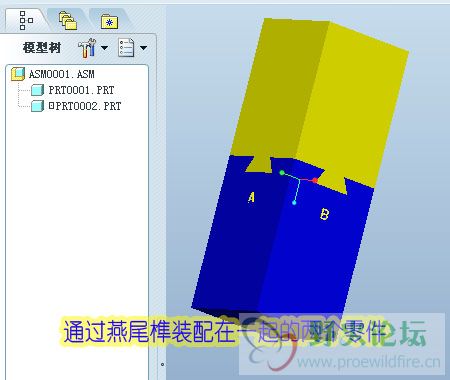Click the PRT0002 part icon
The image size is (450, 380).
click(x=37, y=106)
